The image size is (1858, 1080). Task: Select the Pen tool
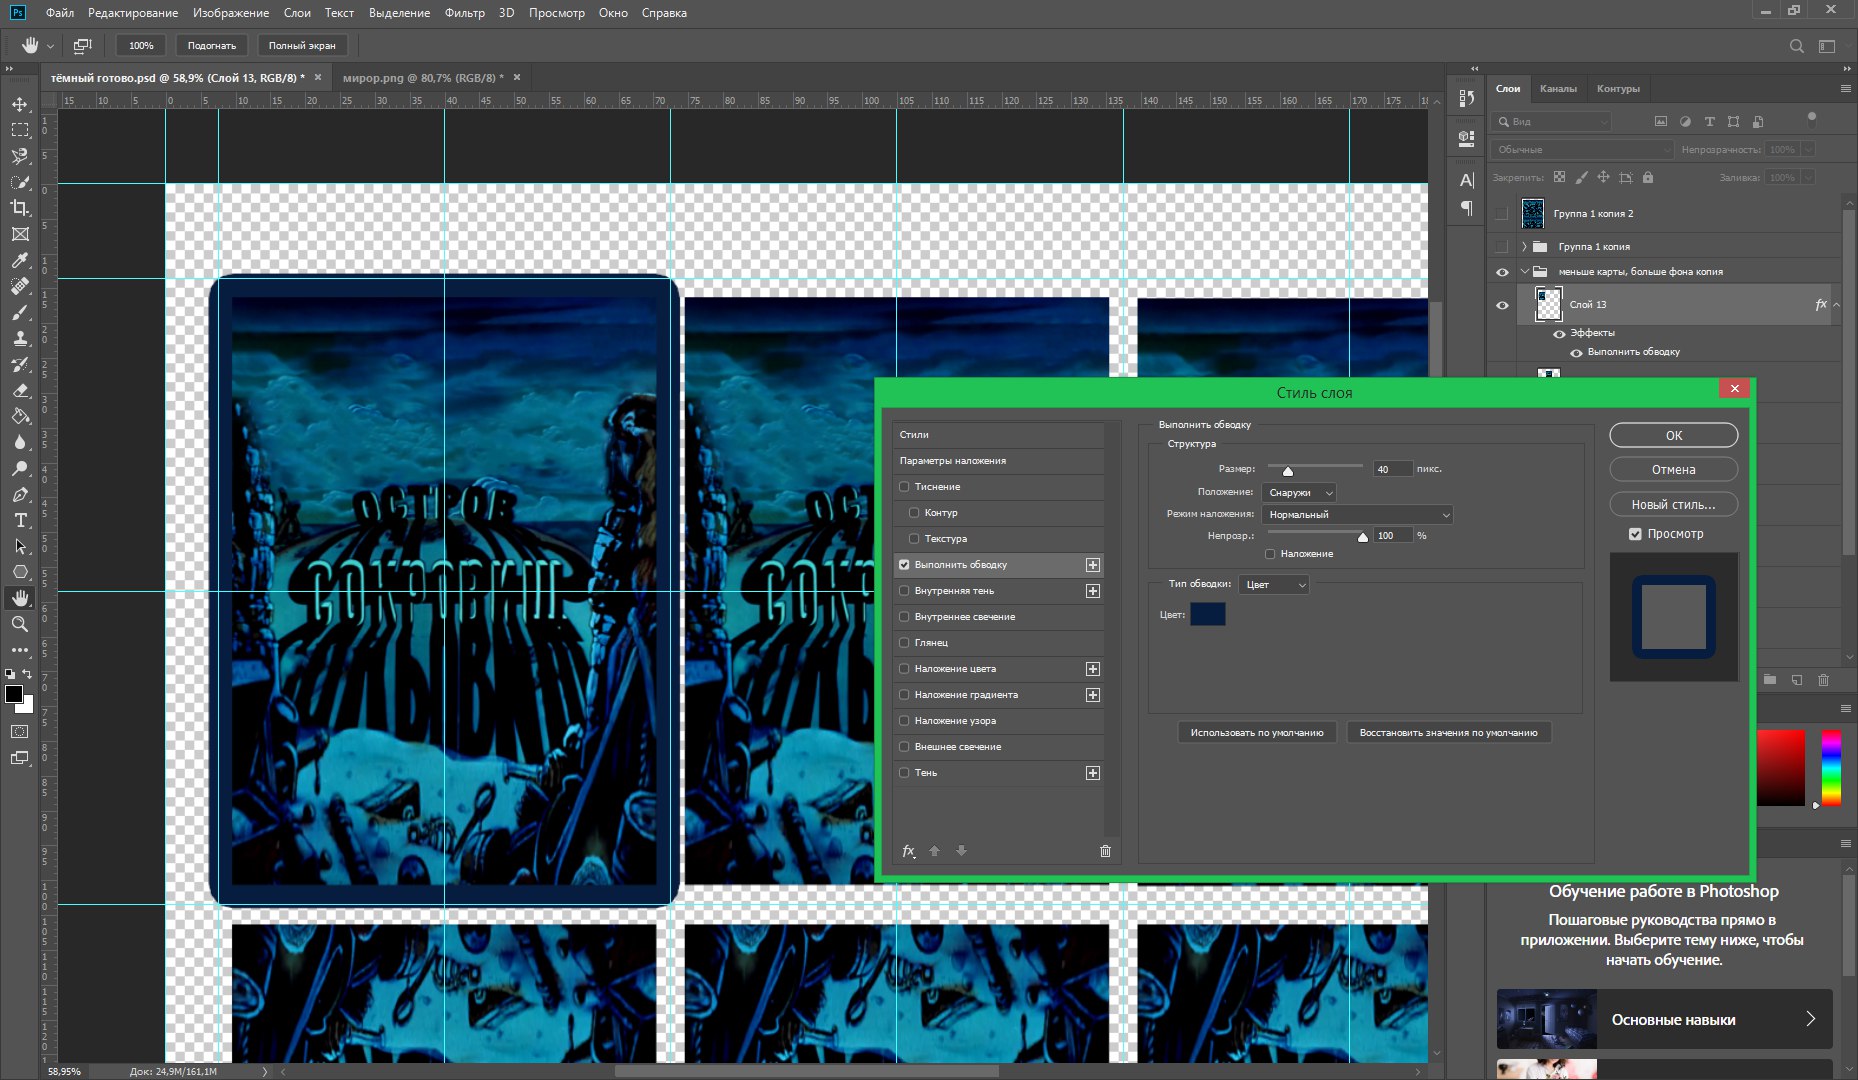pos(20,494)
